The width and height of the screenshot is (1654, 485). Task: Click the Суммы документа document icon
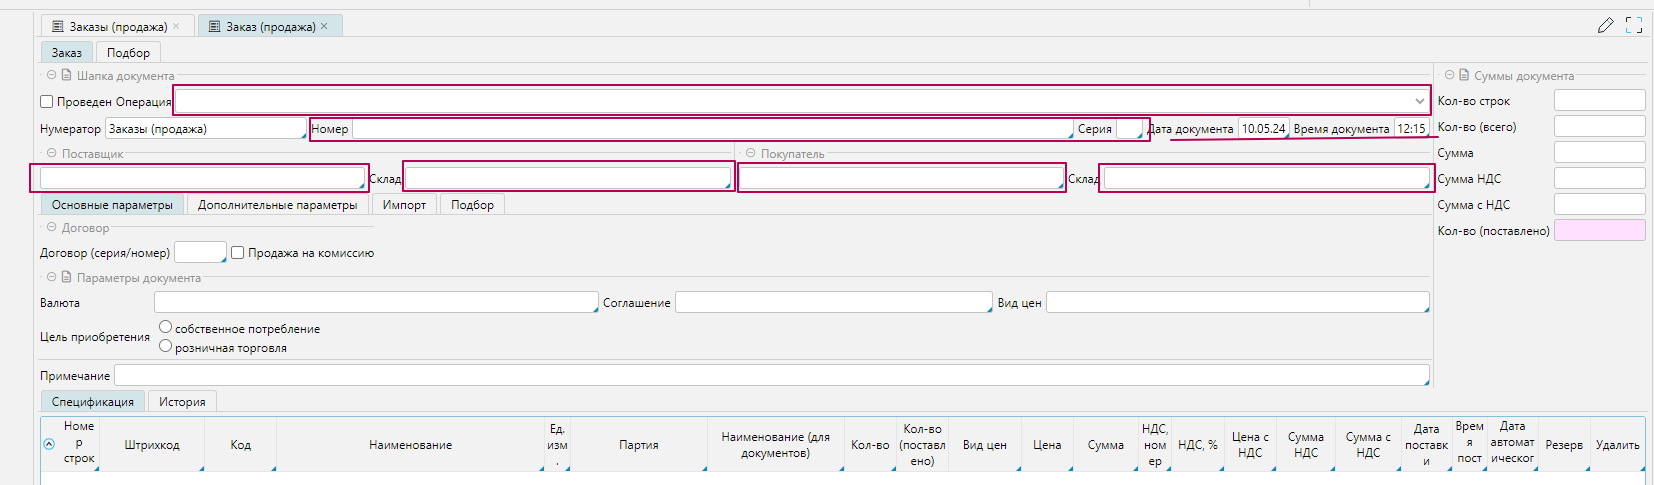coord(1464,75)
